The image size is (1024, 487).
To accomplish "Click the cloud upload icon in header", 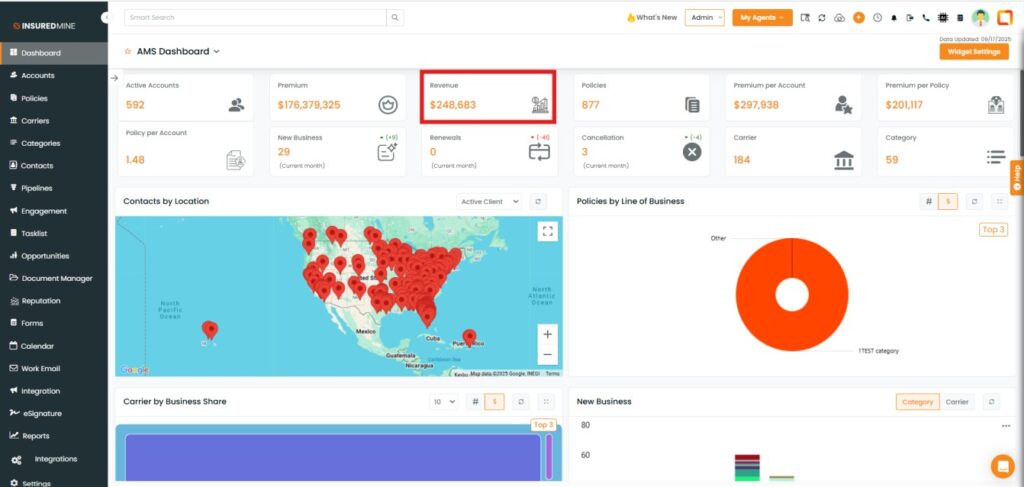I will (x=839, y=18).
